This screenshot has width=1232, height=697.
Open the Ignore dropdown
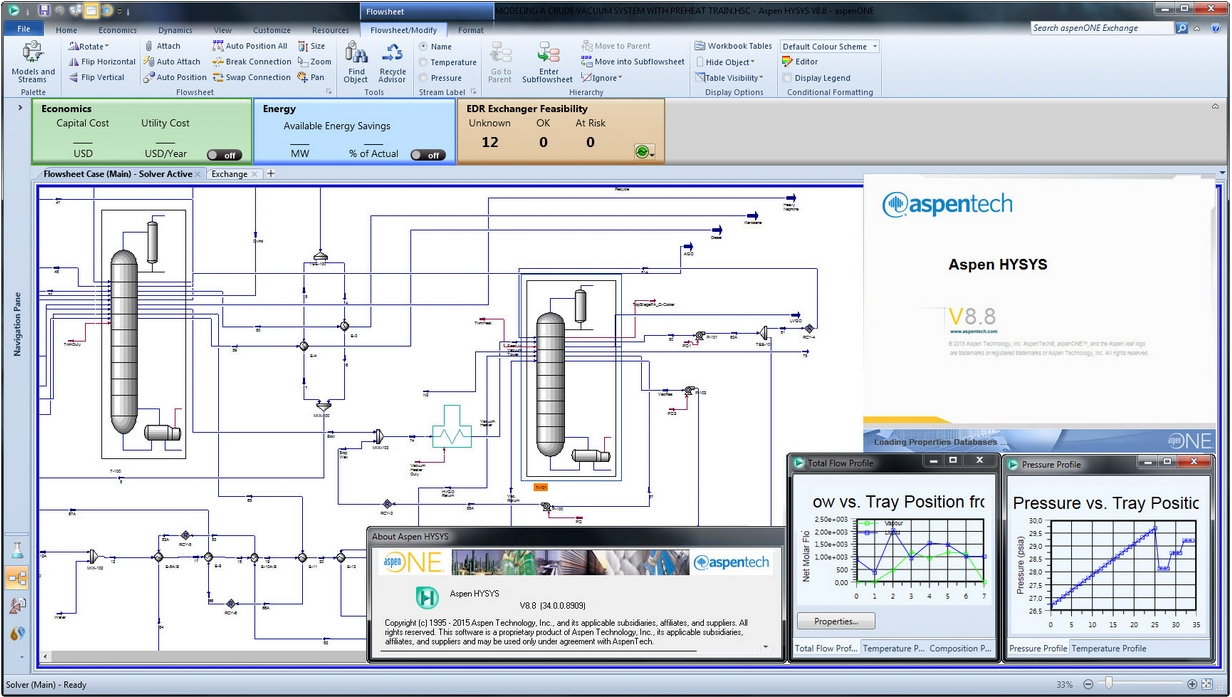601,77
